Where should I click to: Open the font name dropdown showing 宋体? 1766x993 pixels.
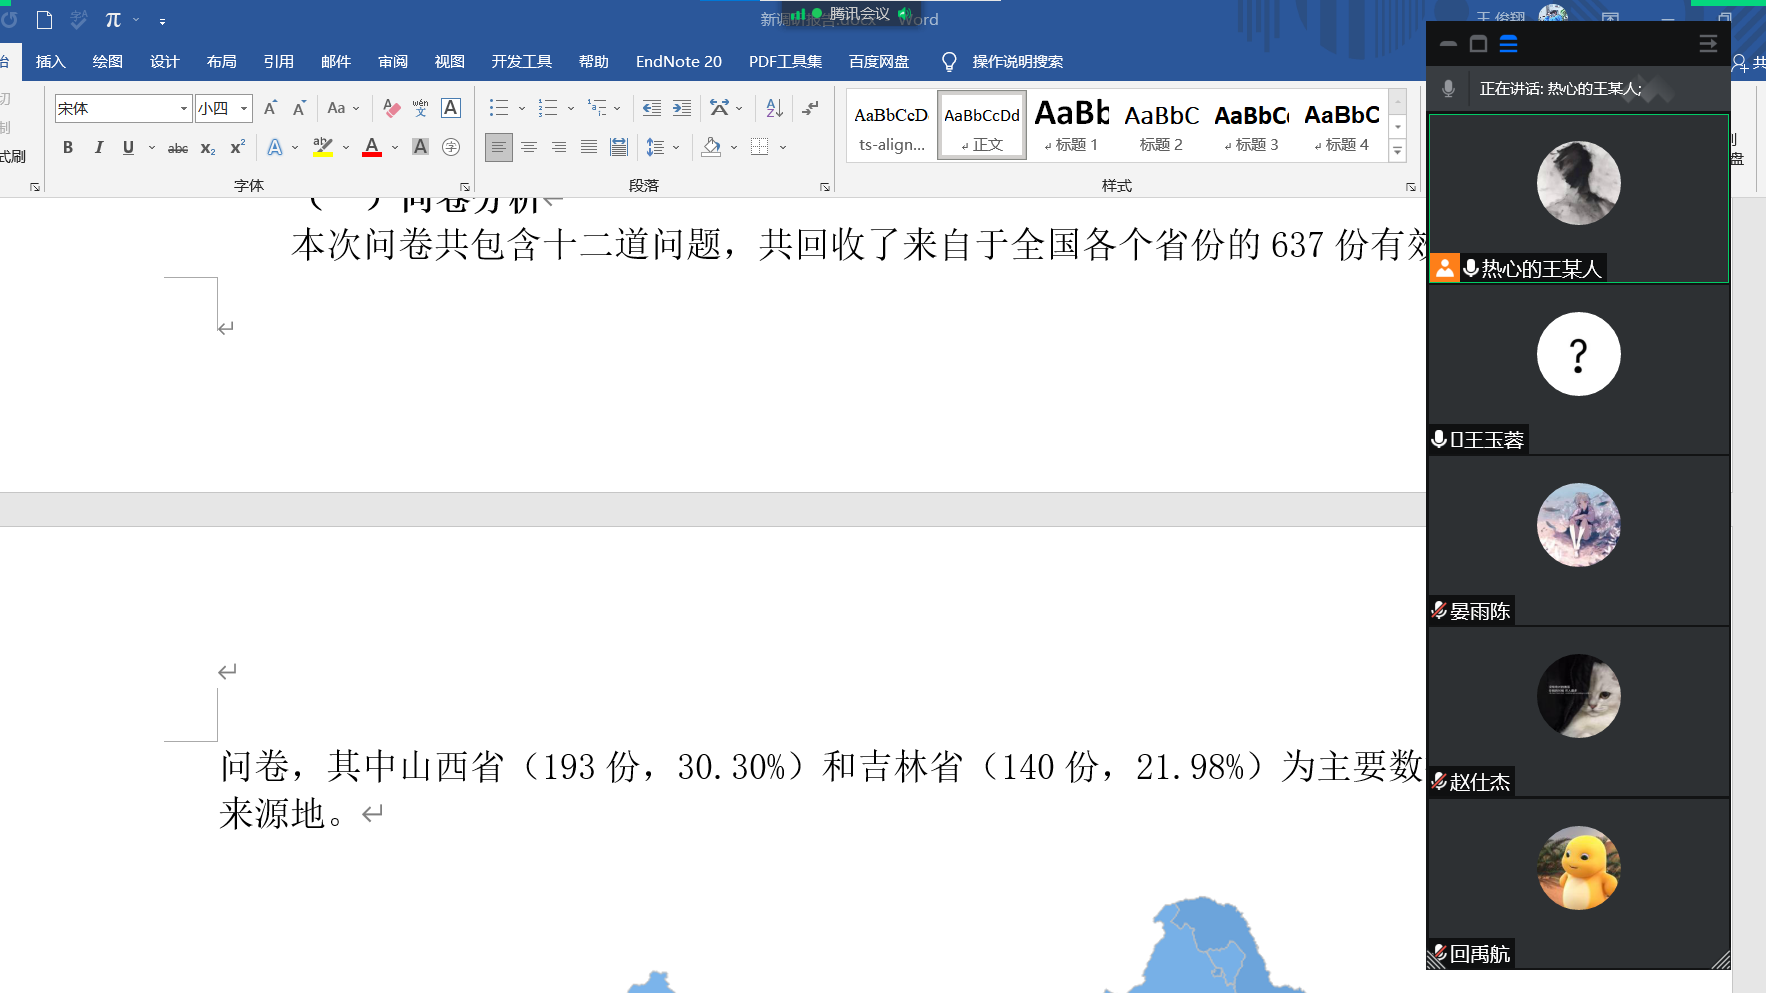pos(184,108)
